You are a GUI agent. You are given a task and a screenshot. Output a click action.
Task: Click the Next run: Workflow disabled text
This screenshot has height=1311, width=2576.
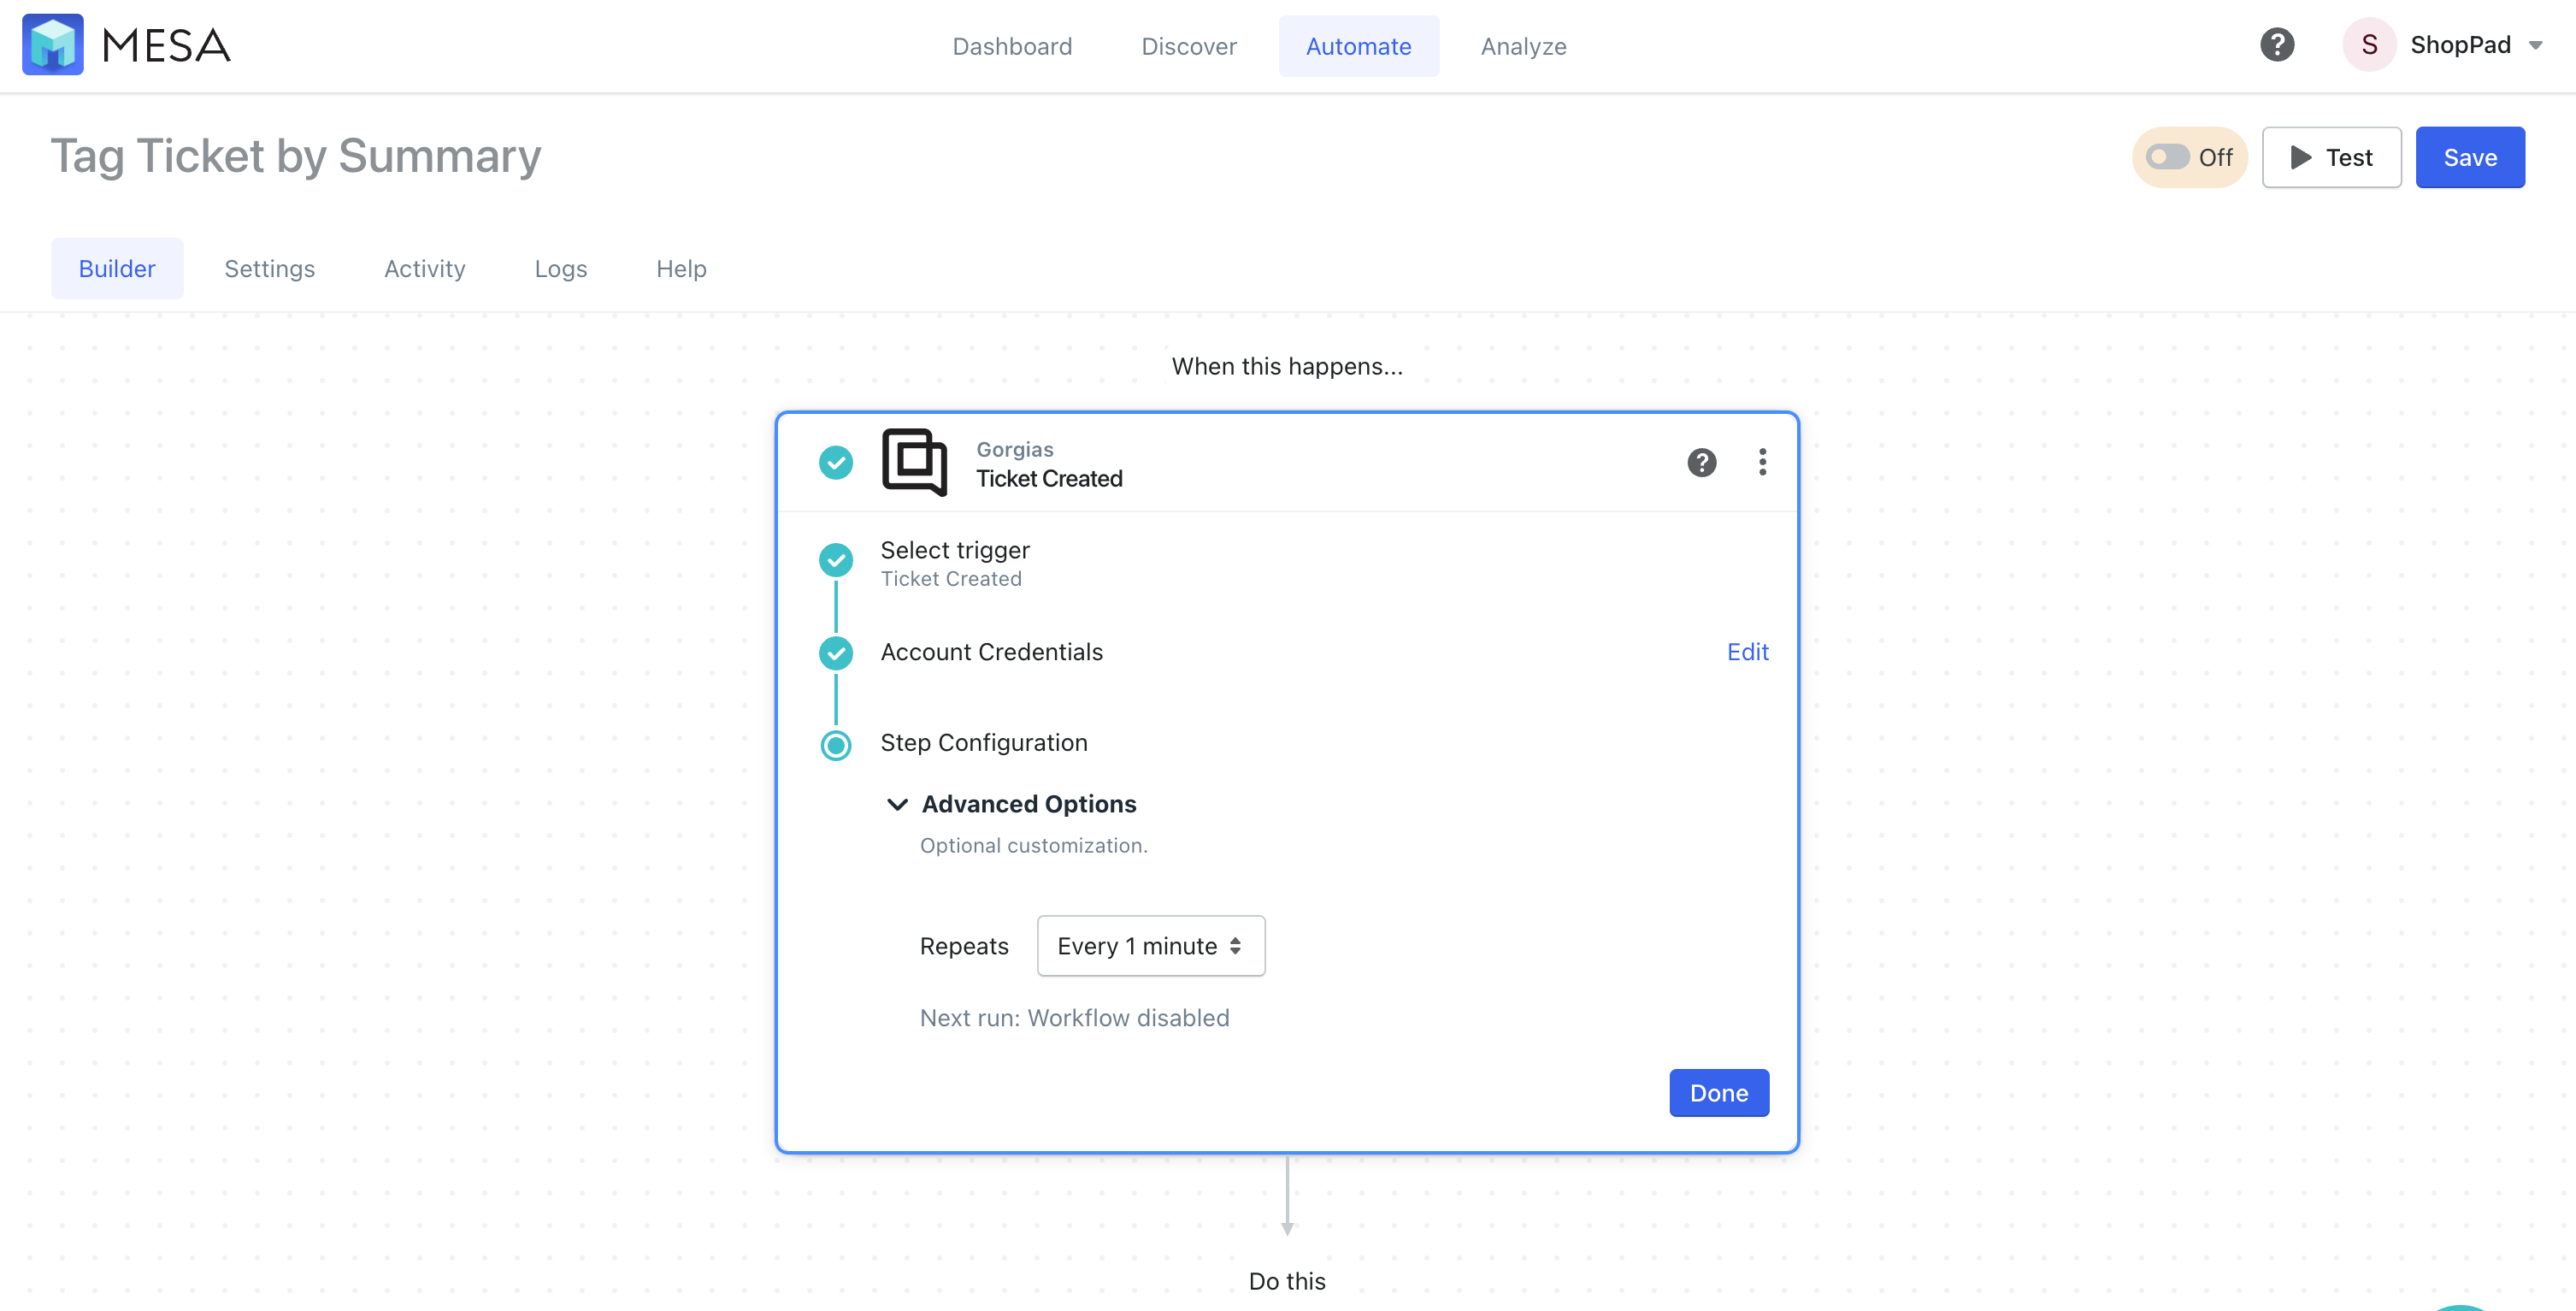tap(1075, 1018)
